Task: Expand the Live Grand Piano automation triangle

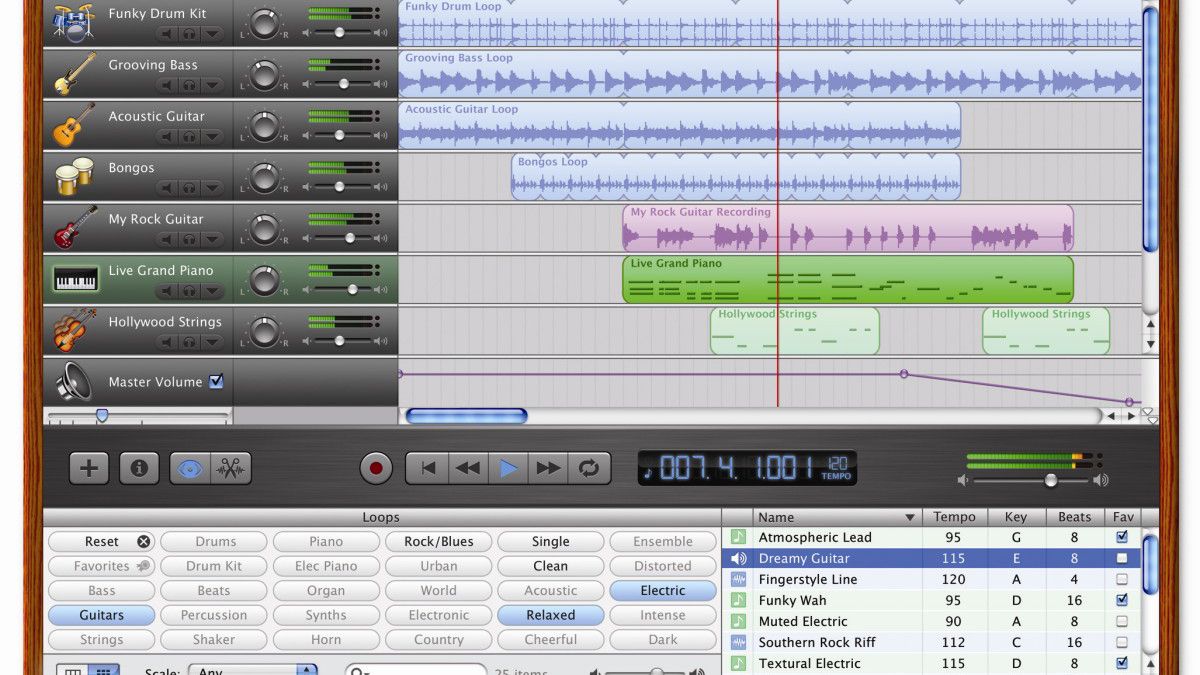Action: (x=212, y=291)
